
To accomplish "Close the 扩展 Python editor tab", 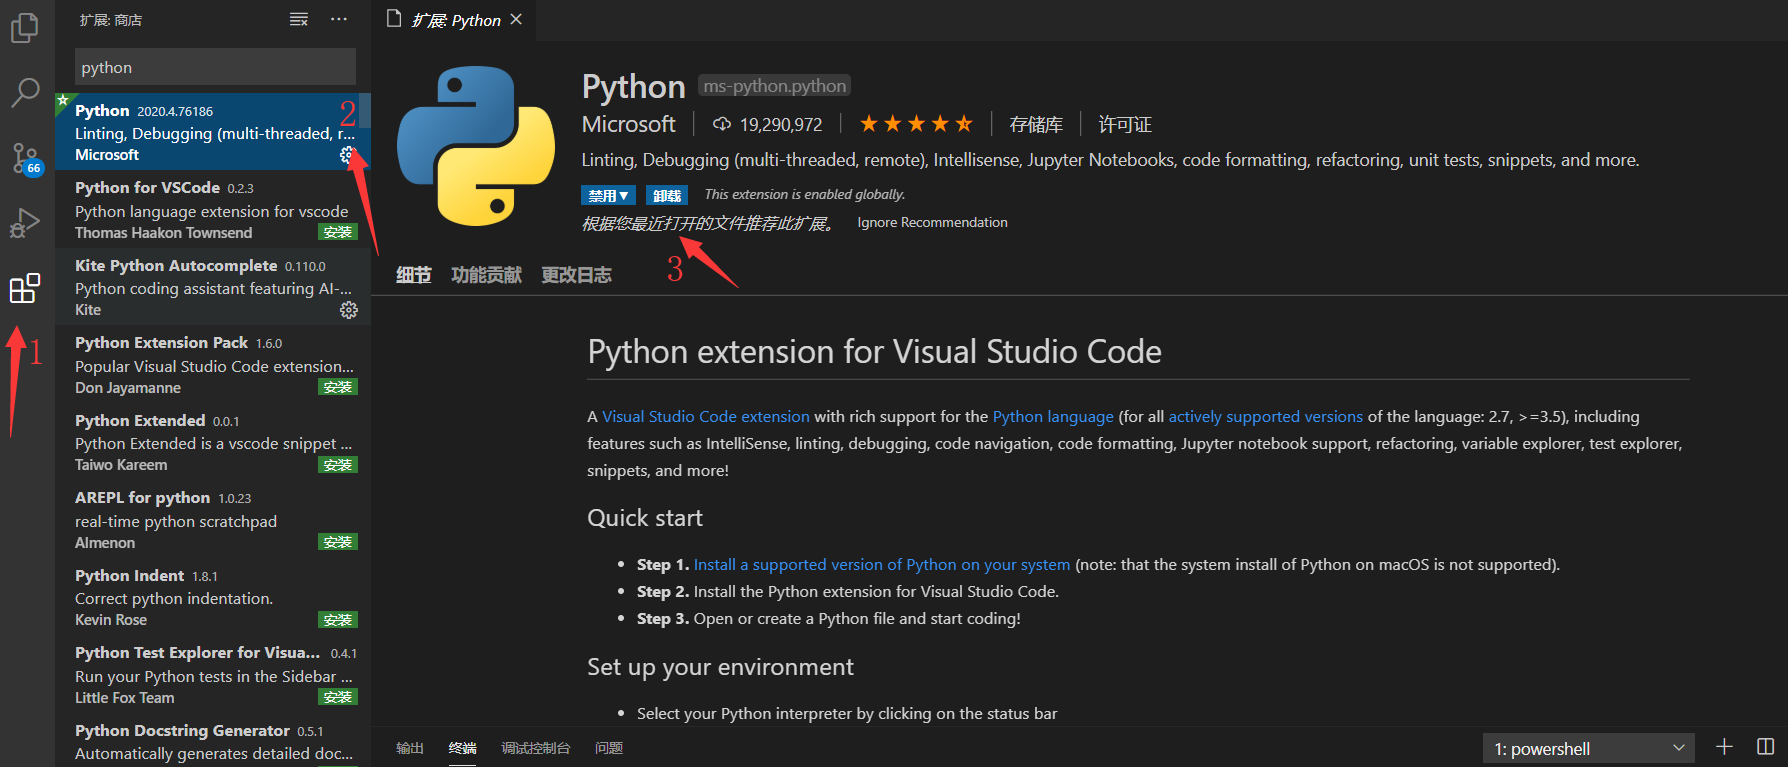I will (516, 19).
